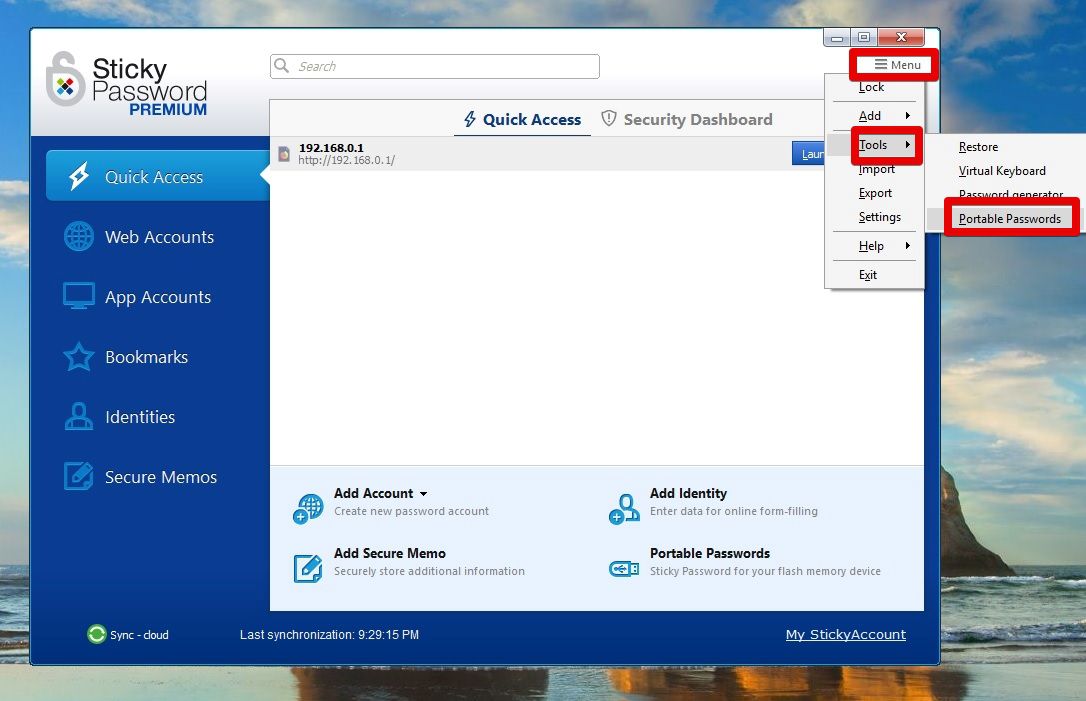Image resolution: width=1086 pixels, height=701 pixels.
Task: Expand the Tools submenu arrow
Action: pyautogui.click(x=907, y=145)
